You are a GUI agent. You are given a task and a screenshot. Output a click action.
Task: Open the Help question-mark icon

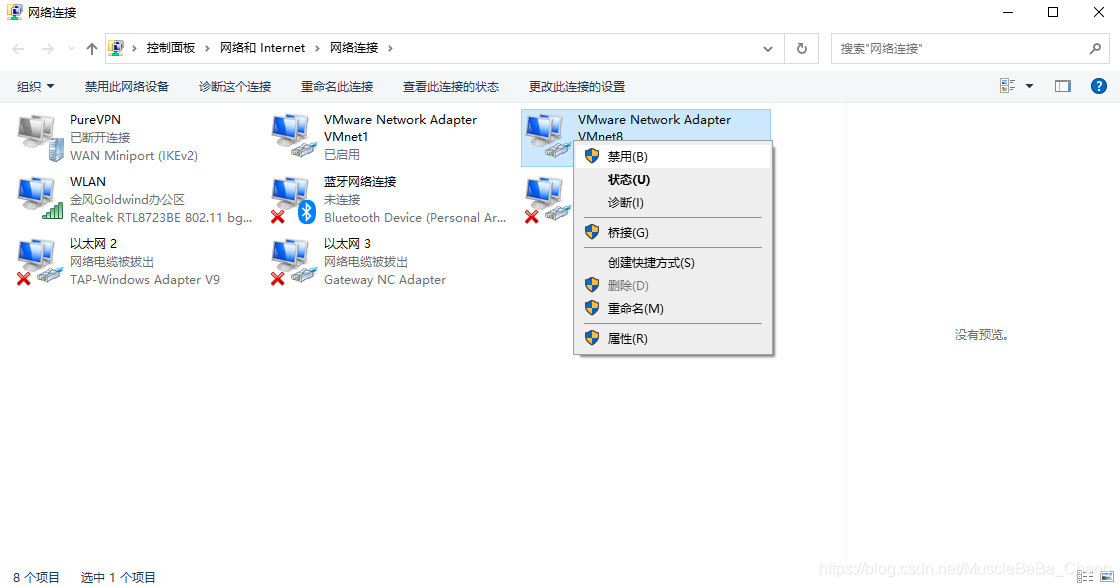pos(1099,86)
